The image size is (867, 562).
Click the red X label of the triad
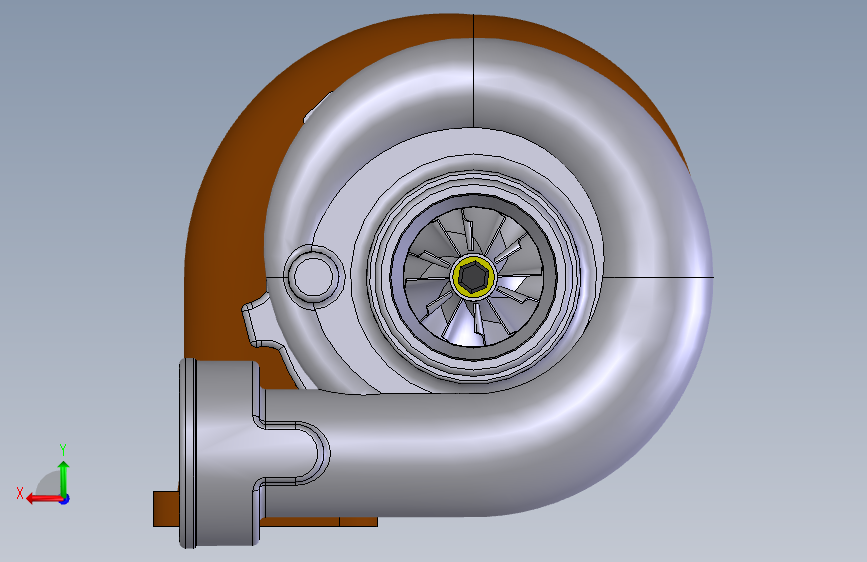click(20, 493)
